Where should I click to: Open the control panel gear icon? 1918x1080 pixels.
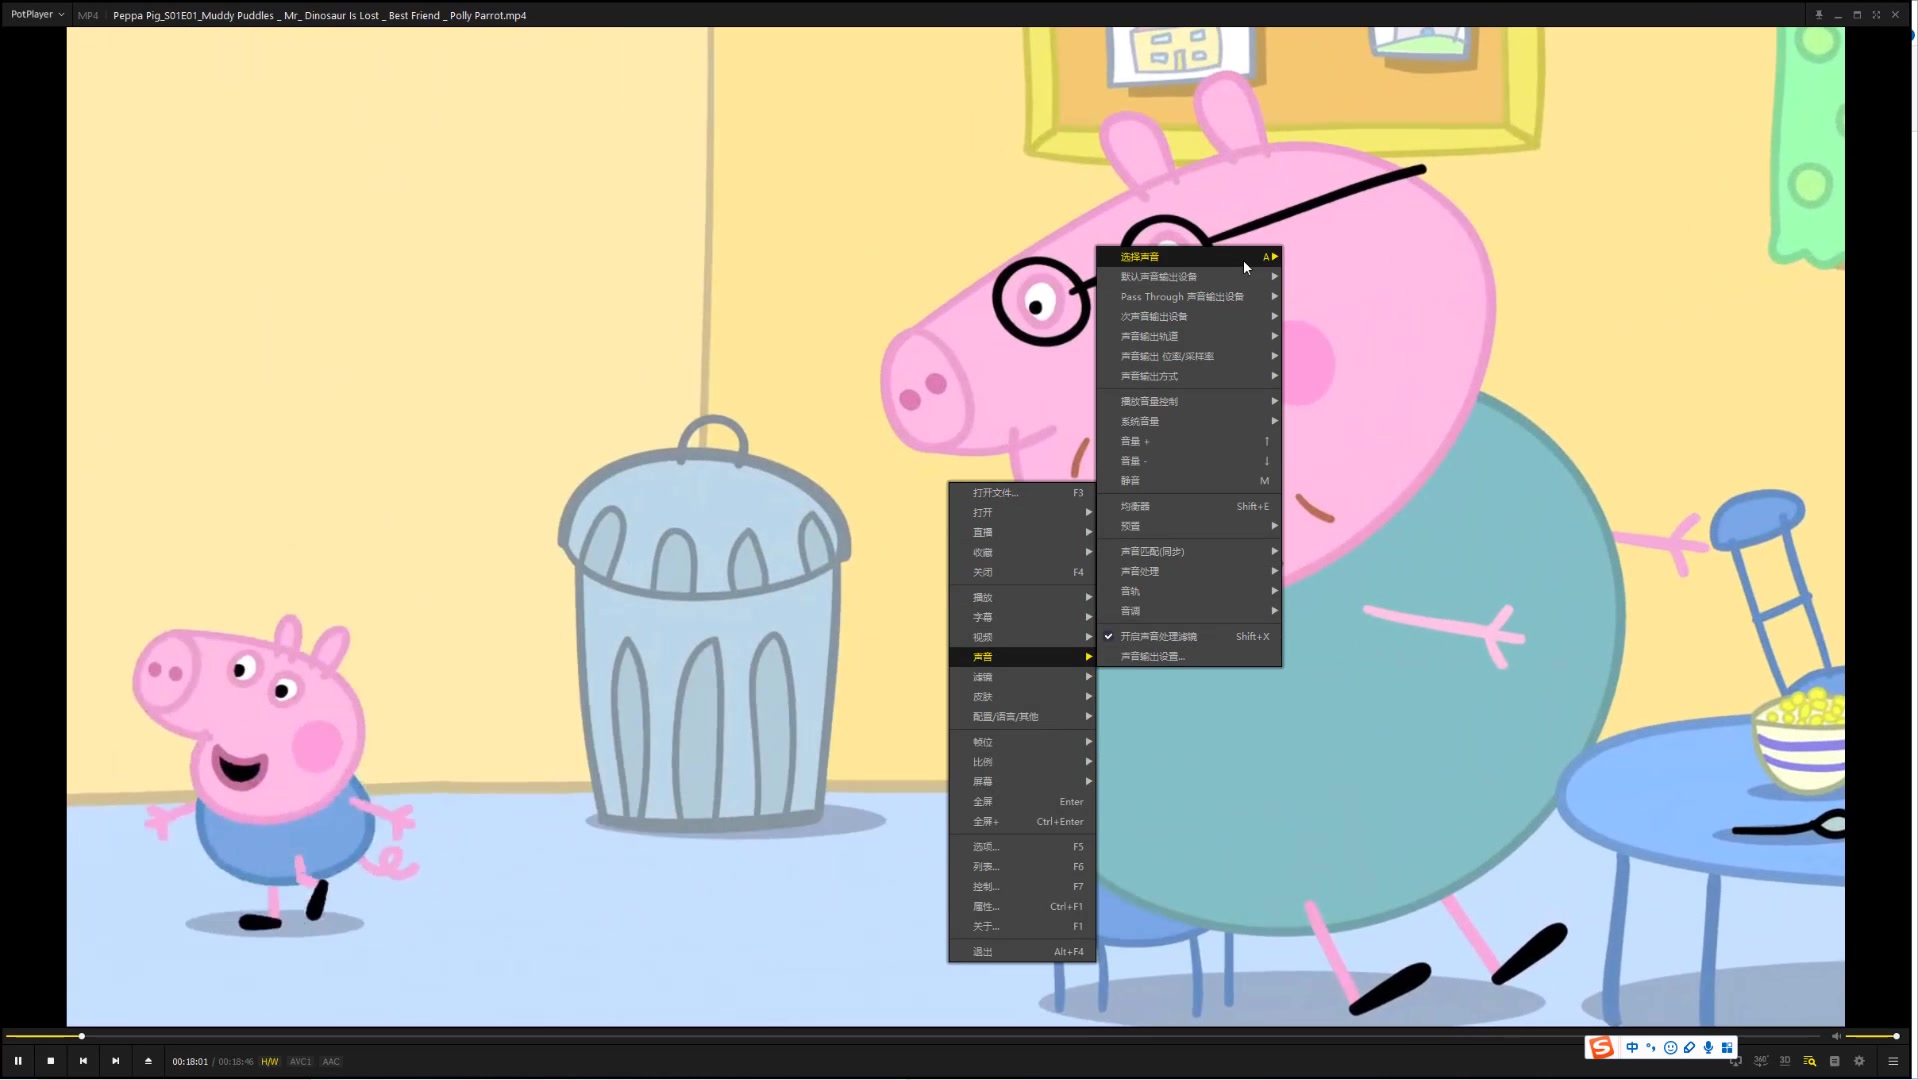pos(1859,1061)
